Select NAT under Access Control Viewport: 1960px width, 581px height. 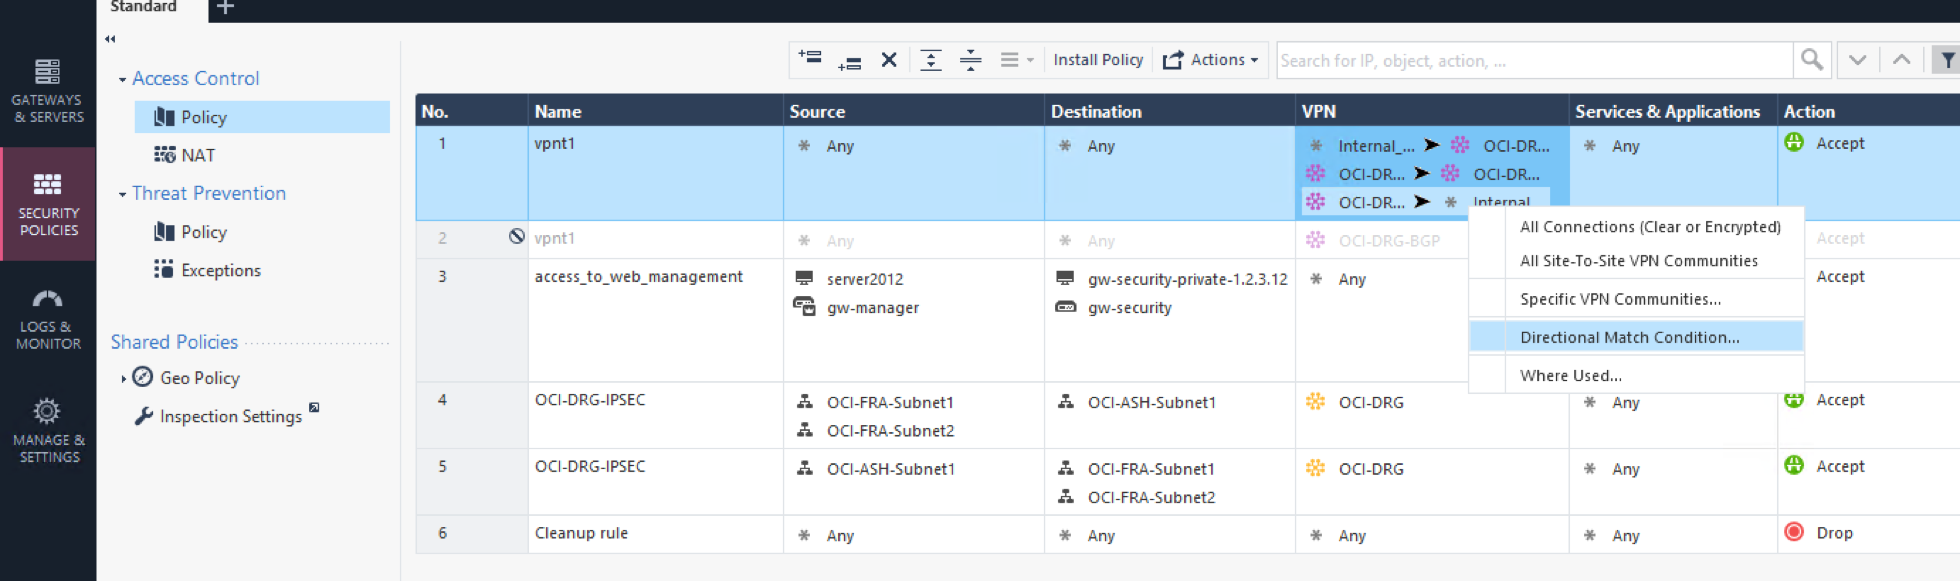coord(197,155)
